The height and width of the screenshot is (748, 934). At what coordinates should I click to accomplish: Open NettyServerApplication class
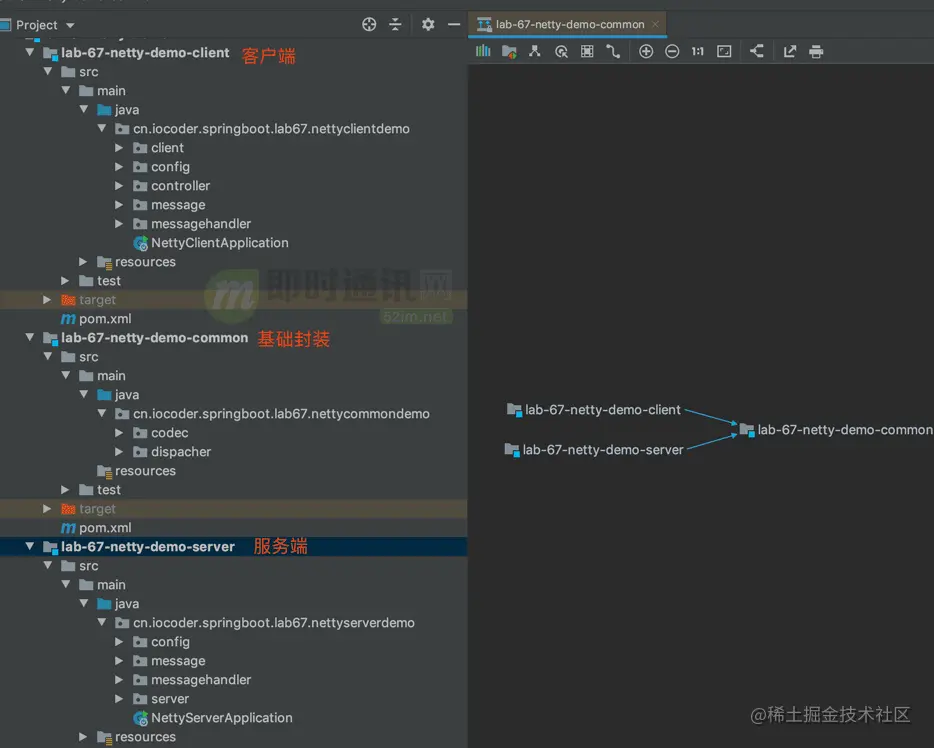222,718
